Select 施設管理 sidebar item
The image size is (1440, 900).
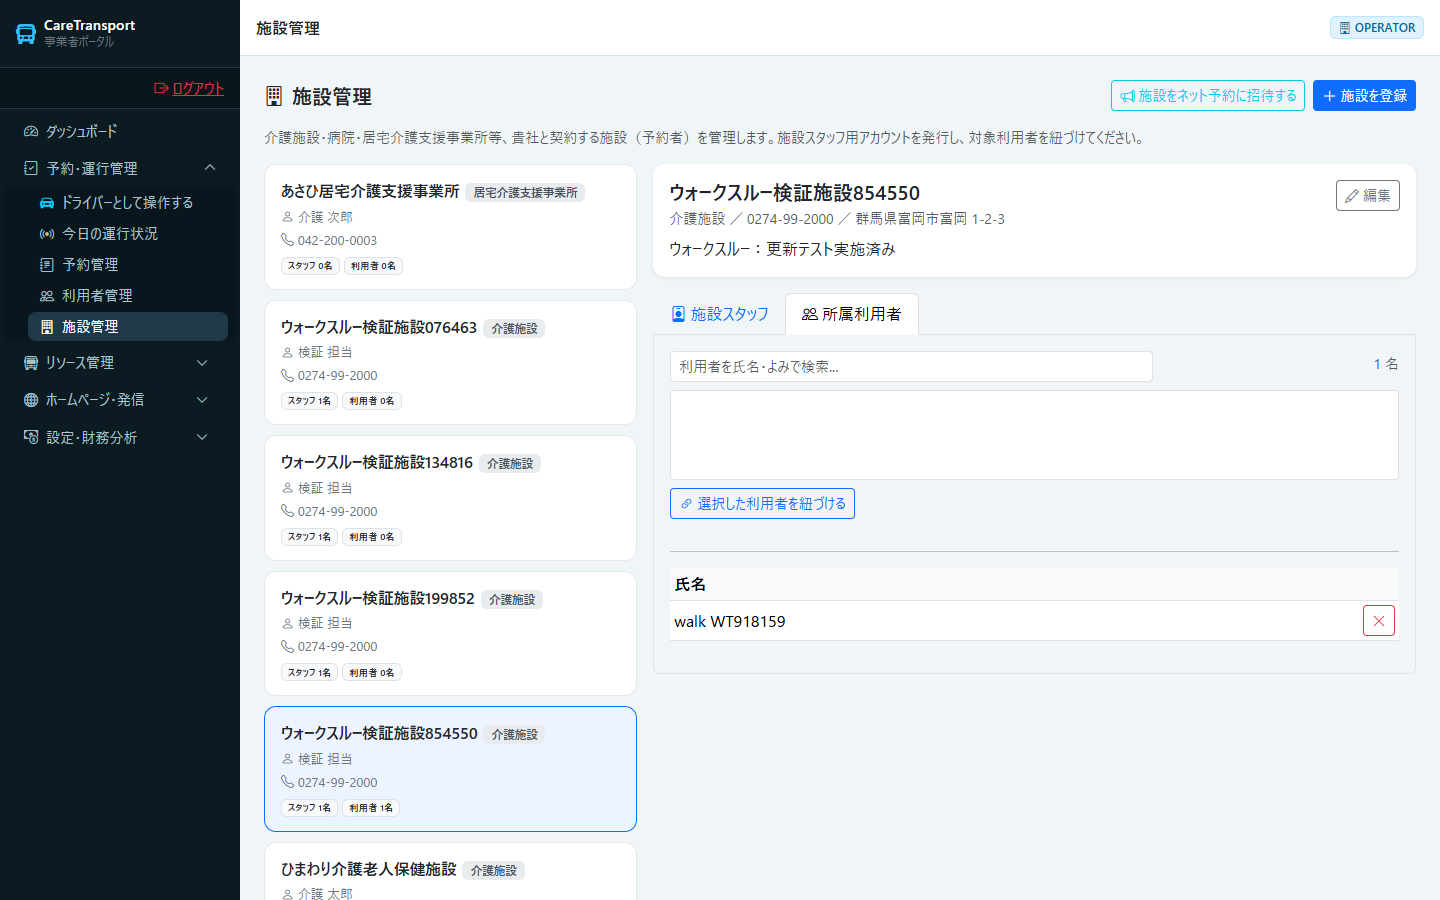[x=128, y=327]
